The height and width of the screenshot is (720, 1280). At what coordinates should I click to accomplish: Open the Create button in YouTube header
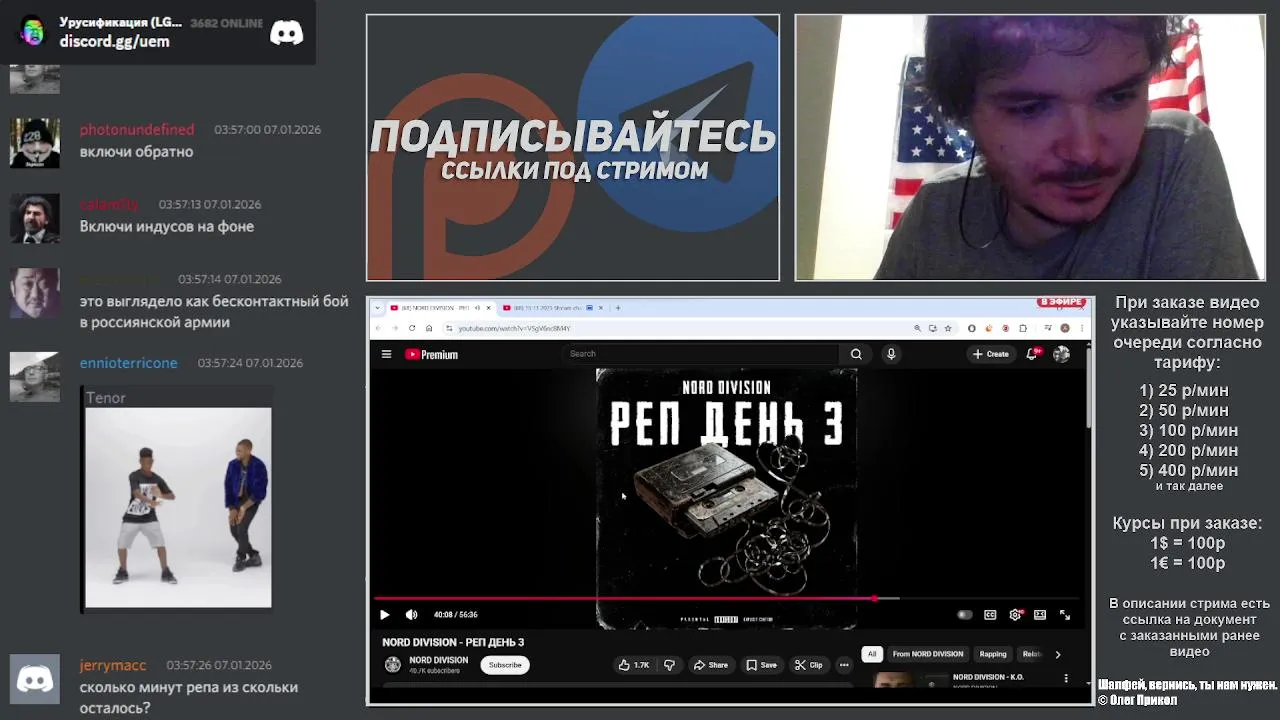pyautogui.click(x=991, y=354)
